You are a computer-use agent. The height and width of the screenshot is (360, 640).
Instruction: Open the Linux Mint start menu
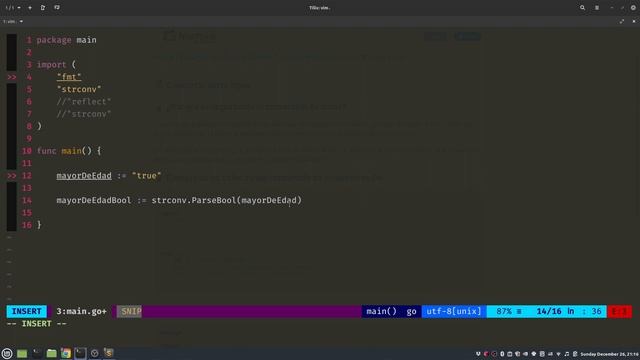[x=7, y=353]
